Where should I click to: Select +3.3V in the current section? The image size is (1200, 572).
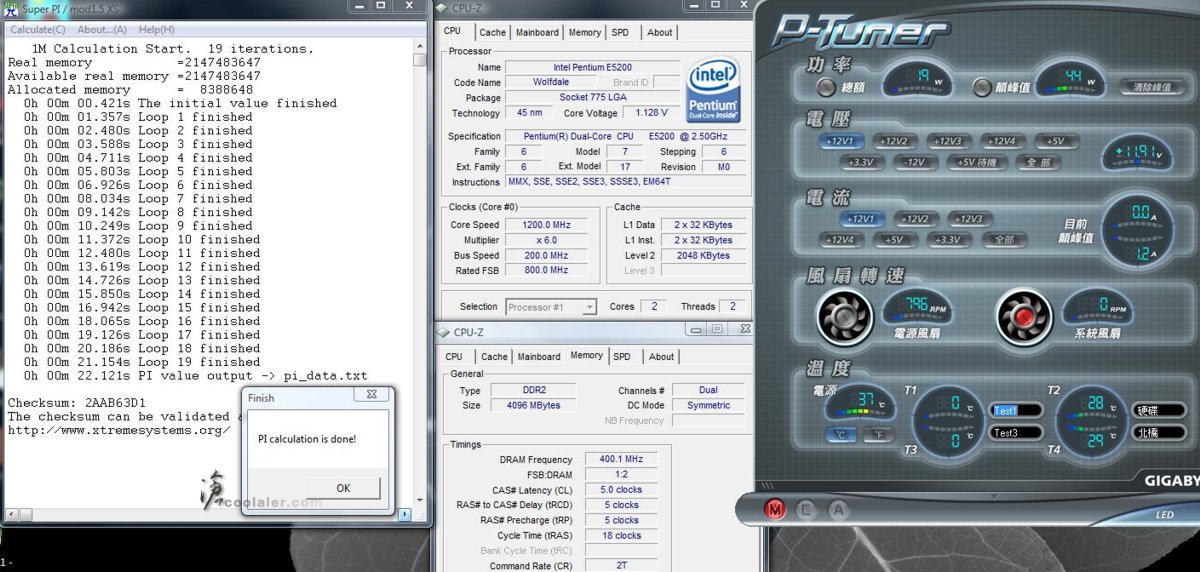[948, 239]
